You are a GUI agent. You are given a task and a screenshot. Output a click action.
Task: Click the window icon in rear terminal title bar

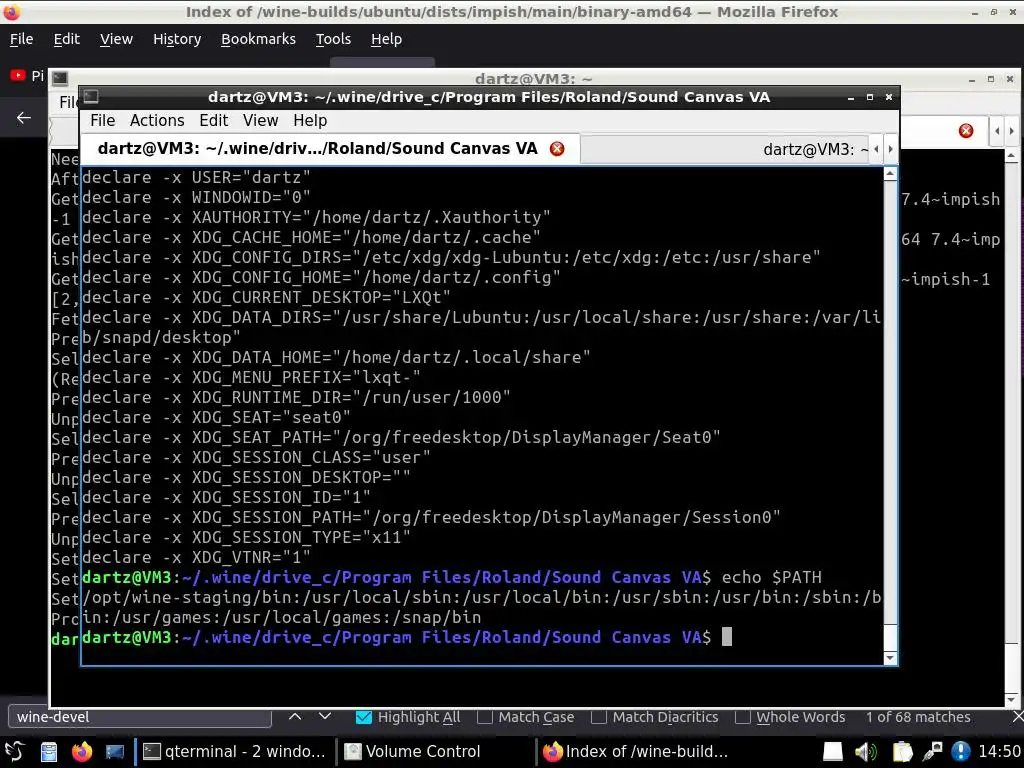(x=60, y=78)
